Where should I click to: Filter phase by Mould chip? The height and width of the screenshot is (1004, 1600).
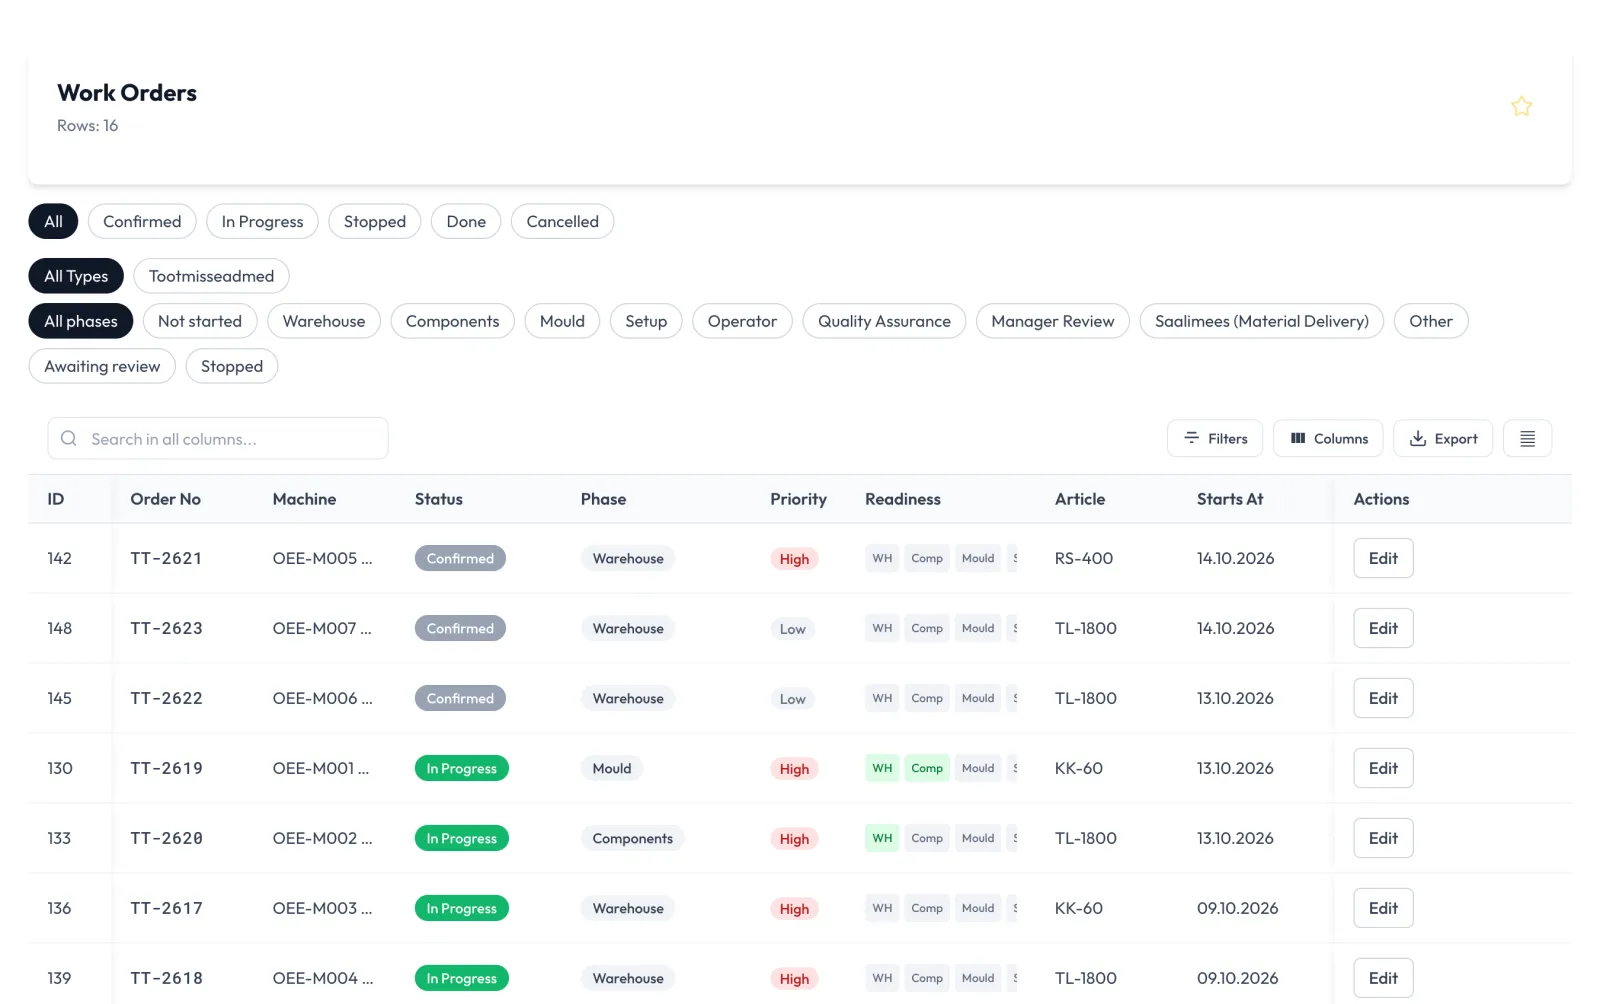562,321
